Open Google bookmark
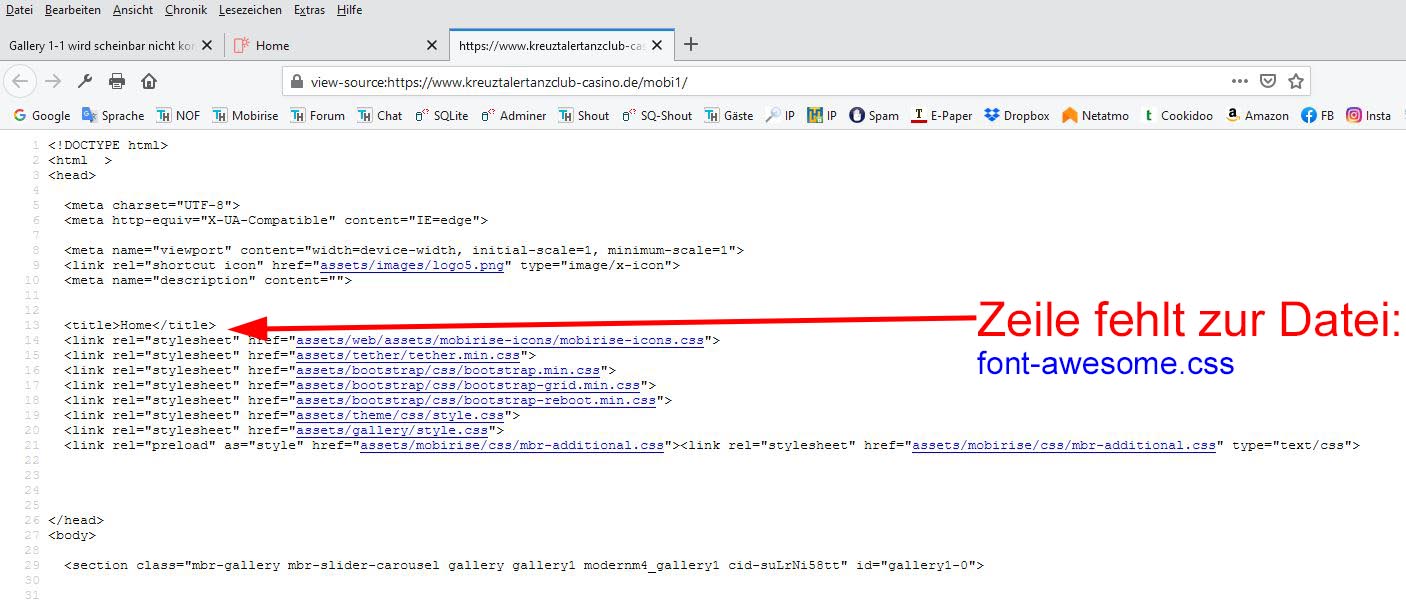 [41, 115]
